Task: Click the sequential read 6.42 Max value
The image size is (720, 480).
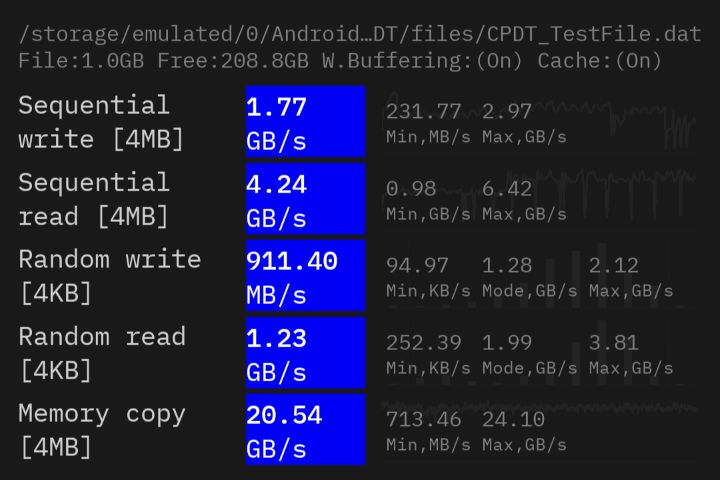Action: point(507,189)
